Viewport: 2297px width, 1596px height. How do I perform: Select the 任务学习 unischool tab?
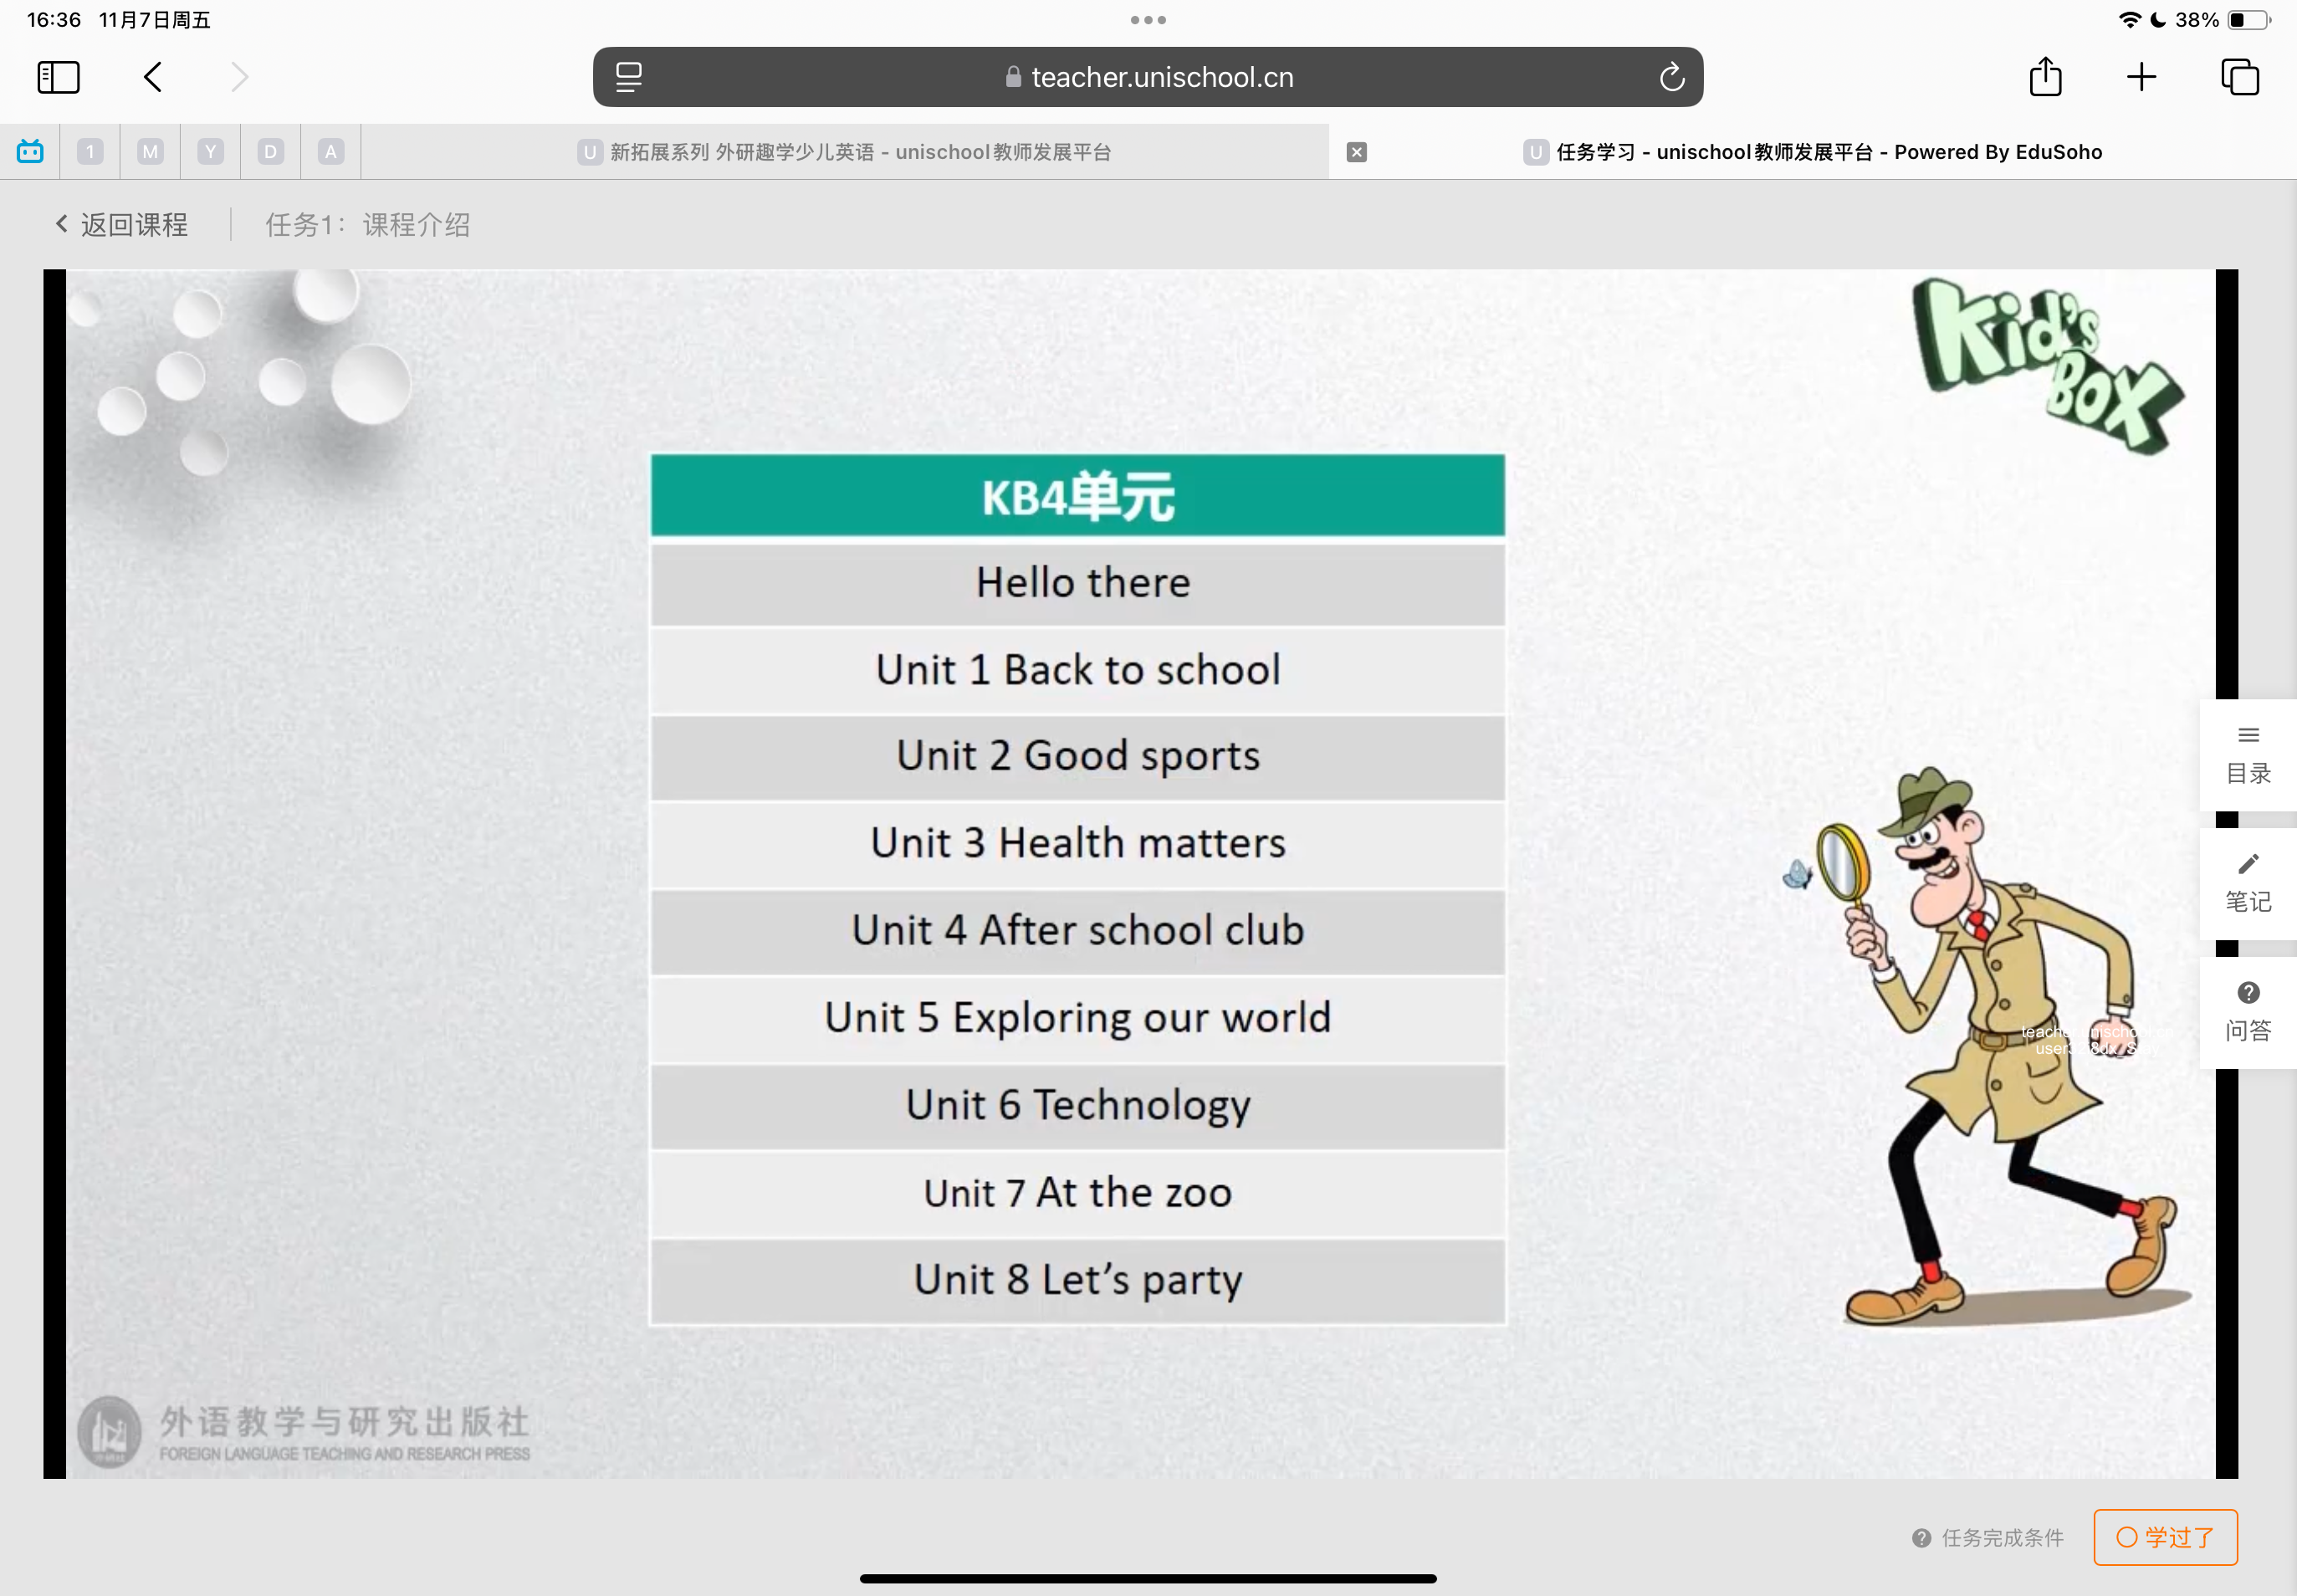pos(1812,152)
